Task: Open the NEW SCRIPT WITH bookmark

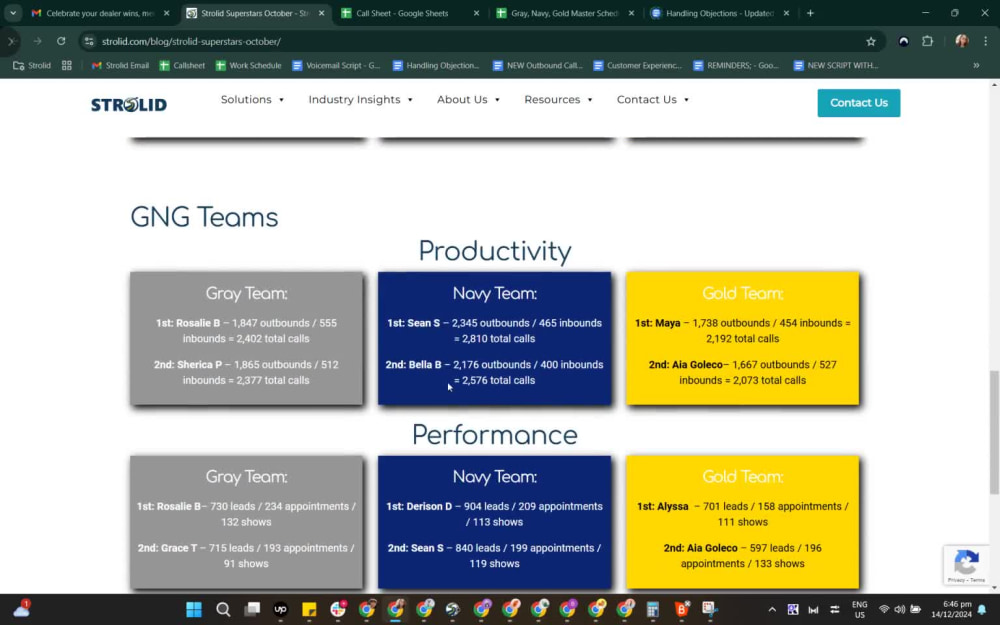Action: 836,65
